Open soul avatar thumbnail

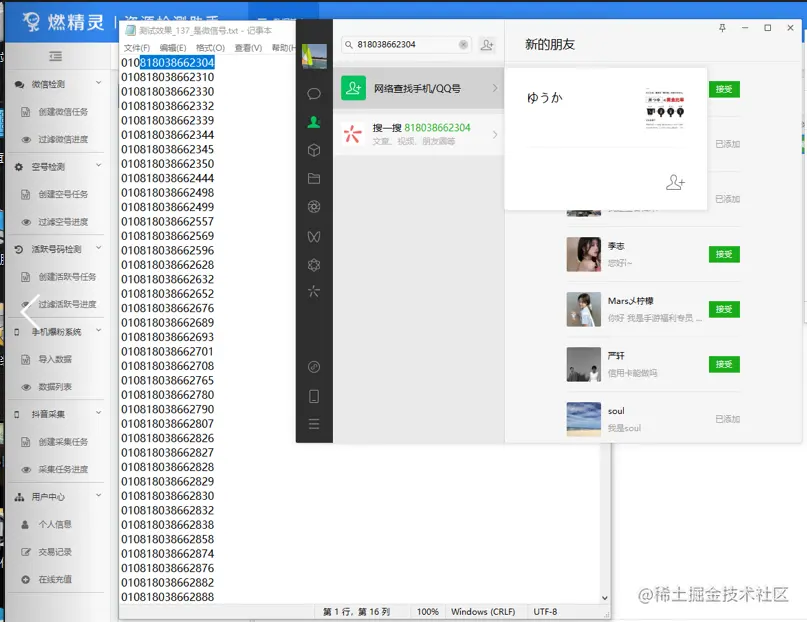click(584, 419)
